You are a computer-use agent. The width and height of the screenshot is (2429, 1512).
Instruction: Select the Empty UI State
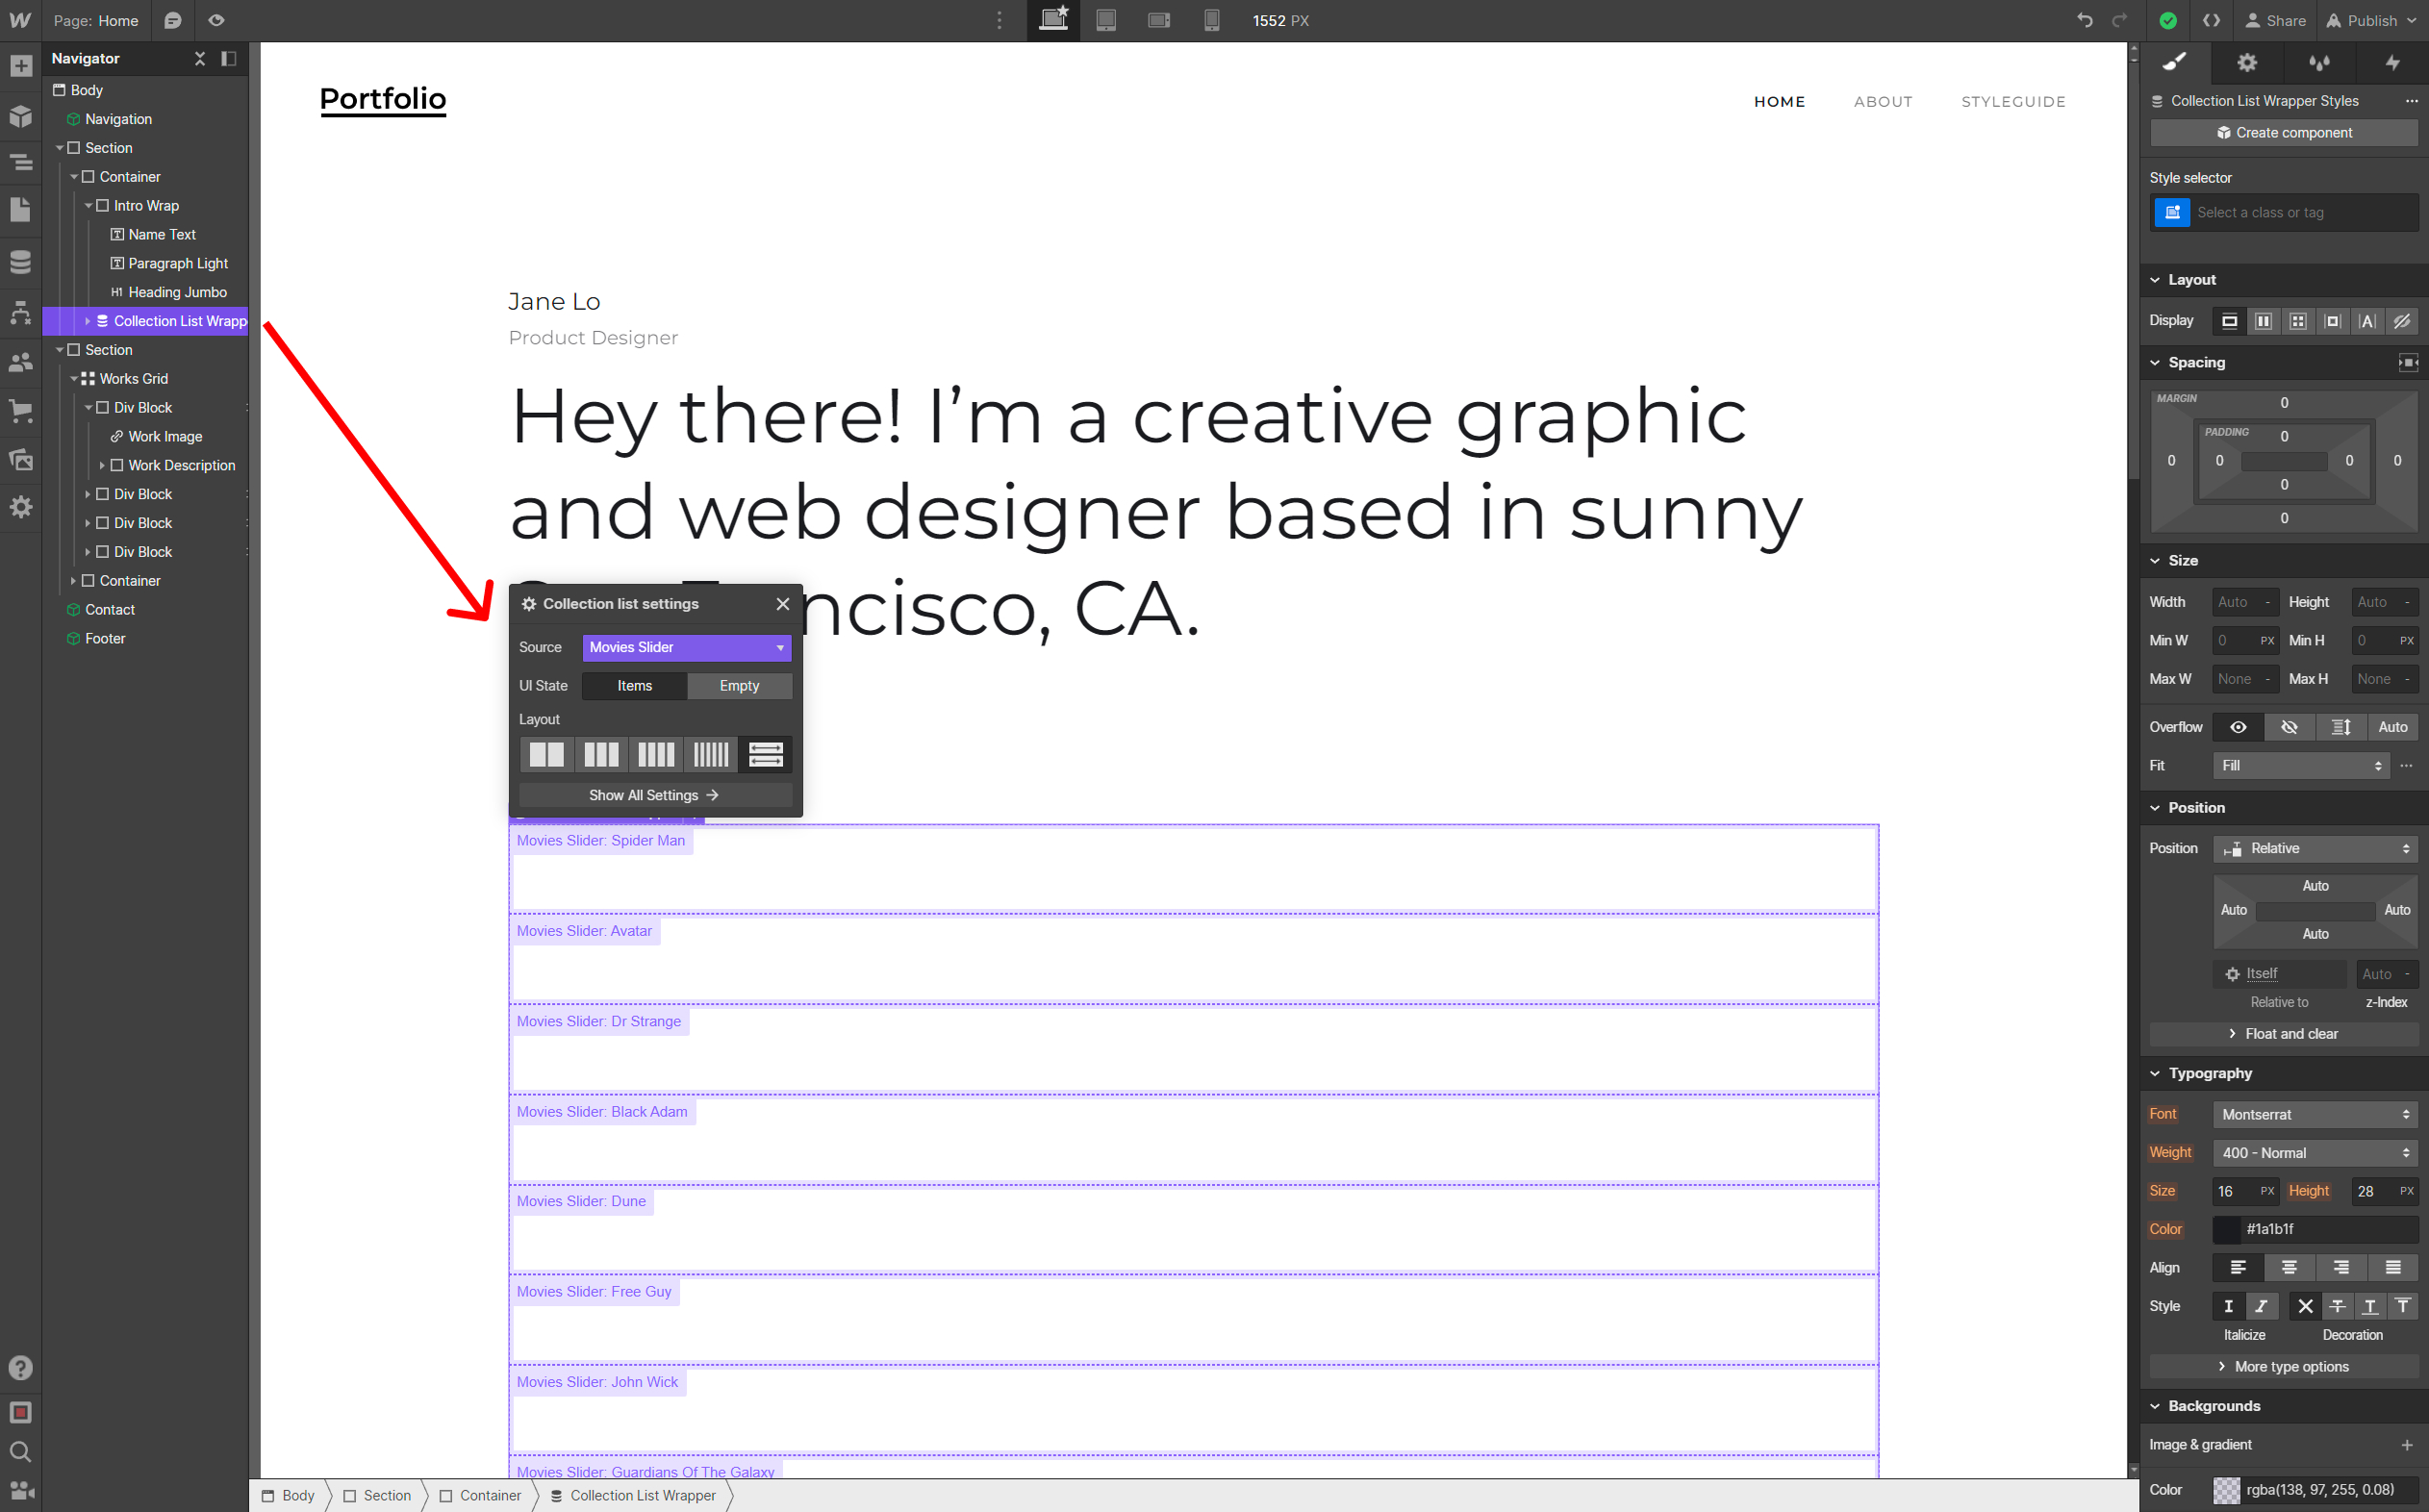[740, 686]
